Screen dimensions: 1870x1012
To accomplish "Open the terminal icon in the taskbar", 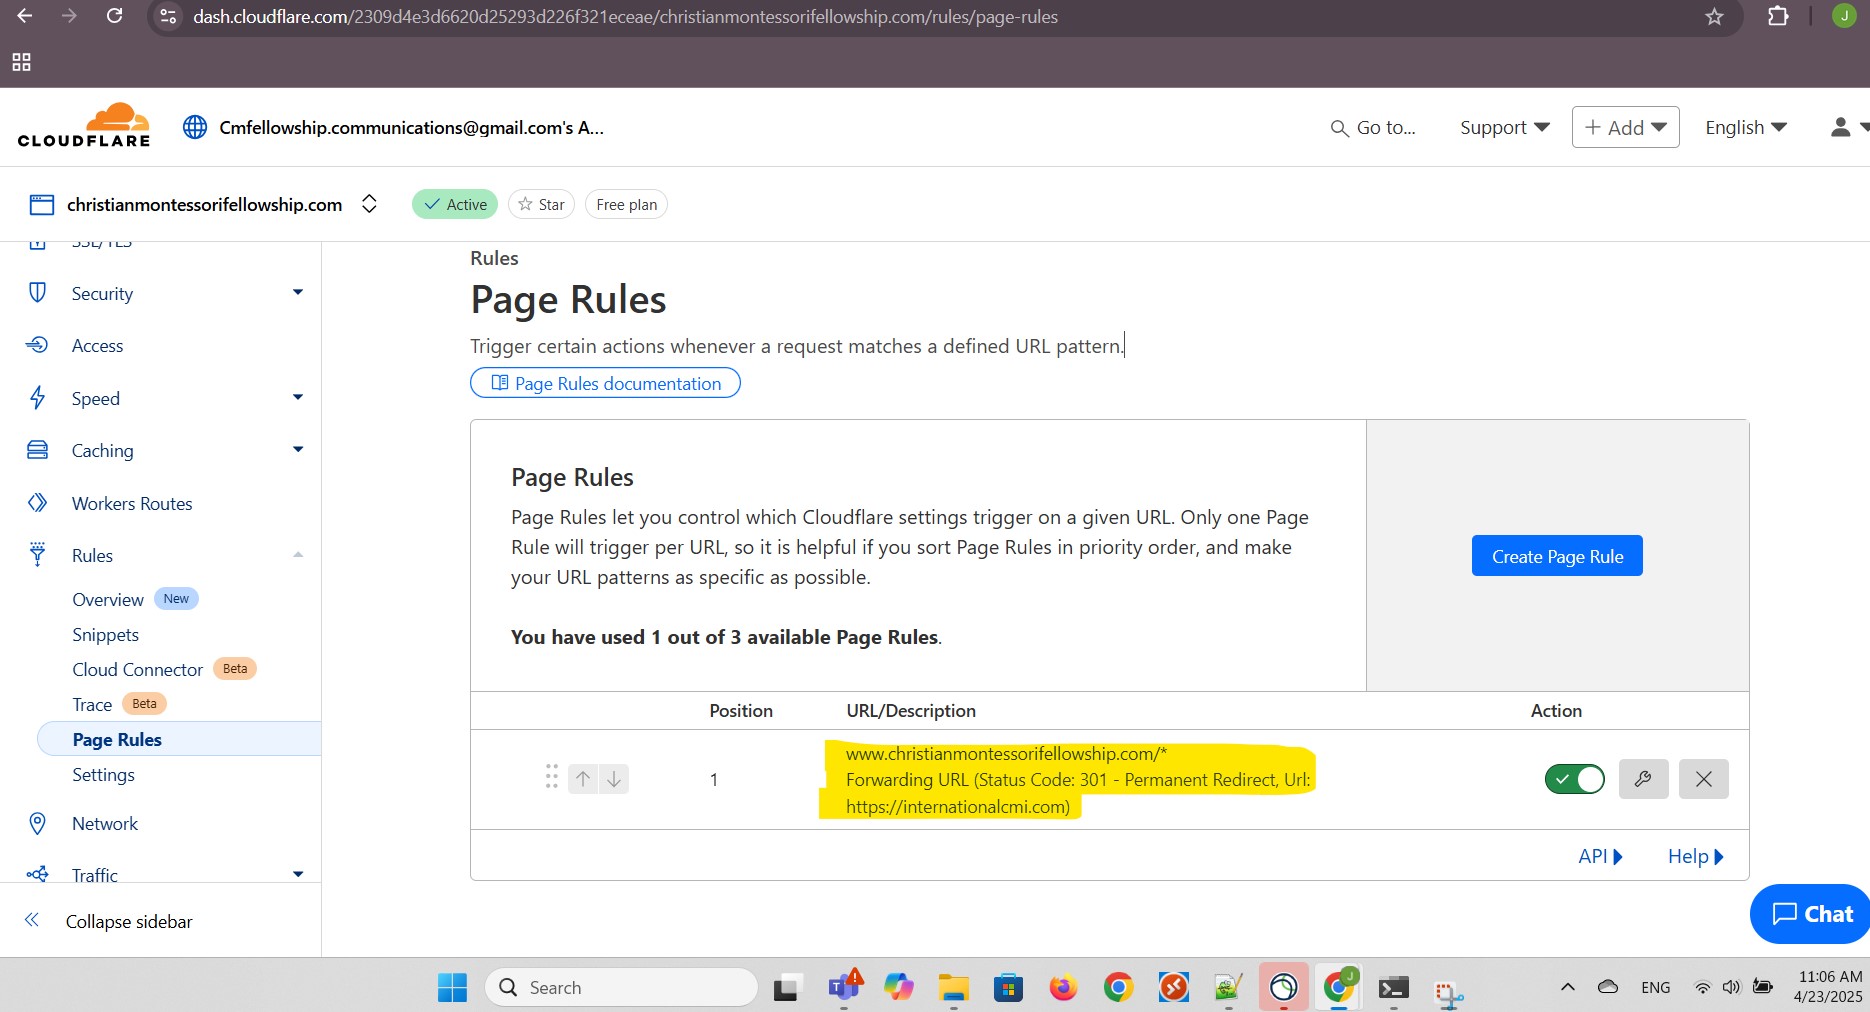I will tap(1393, 988).
